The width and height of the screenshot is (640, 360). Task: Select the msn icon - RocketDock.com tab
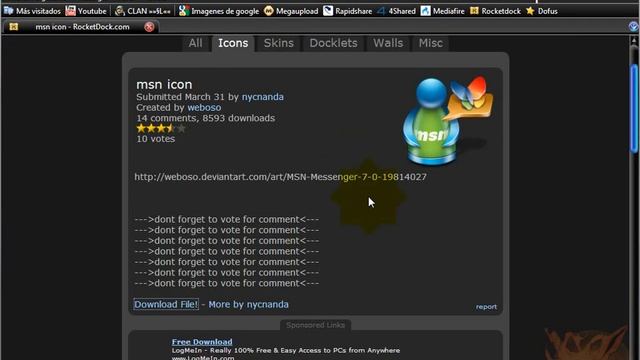tap(82, 27)
